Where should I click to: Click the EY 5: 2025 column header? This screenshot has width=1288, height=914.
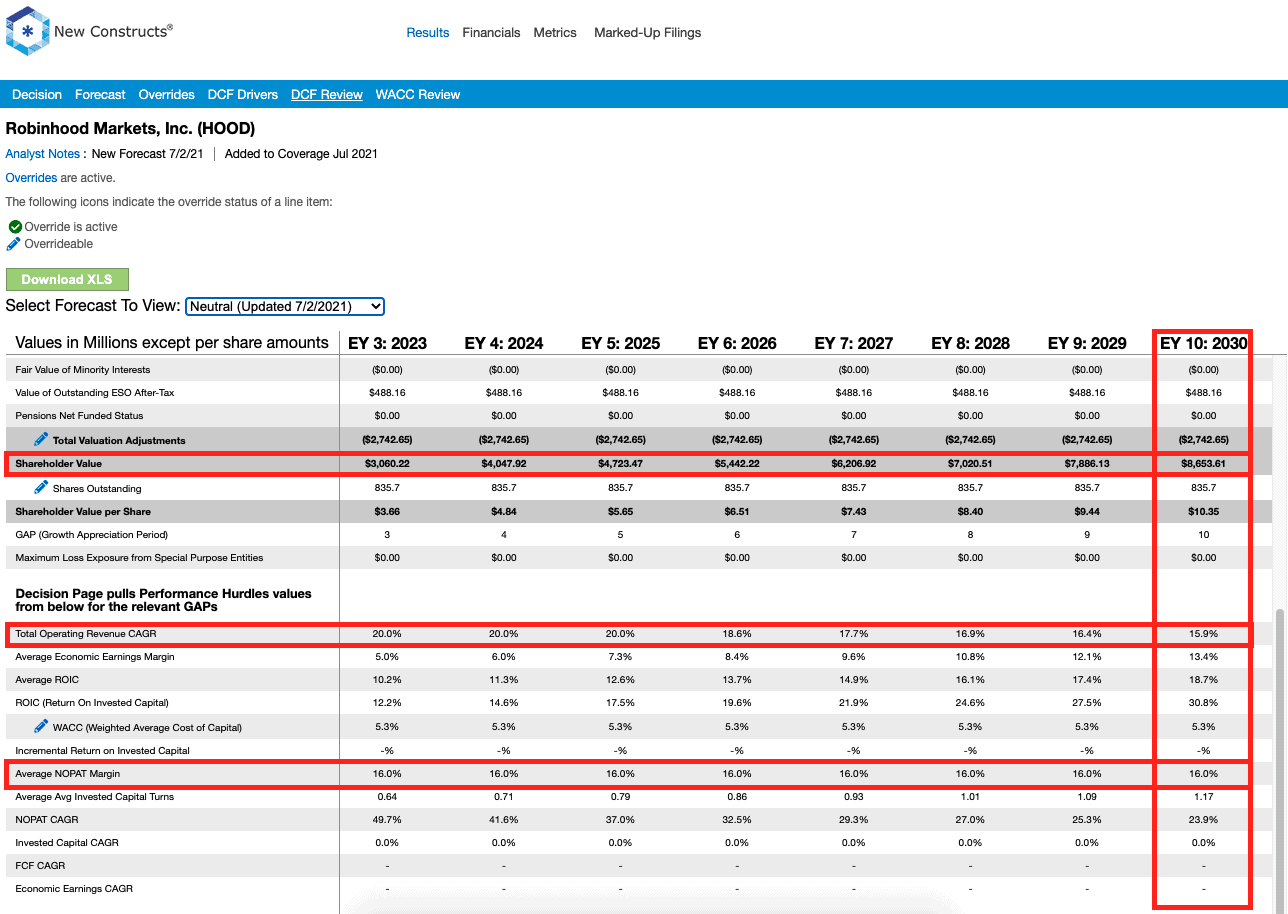click(621, 343)
